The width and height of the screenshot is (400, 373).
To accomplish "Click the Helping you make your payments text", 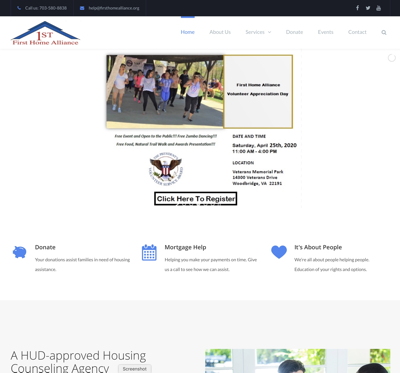I will point(211,264).
